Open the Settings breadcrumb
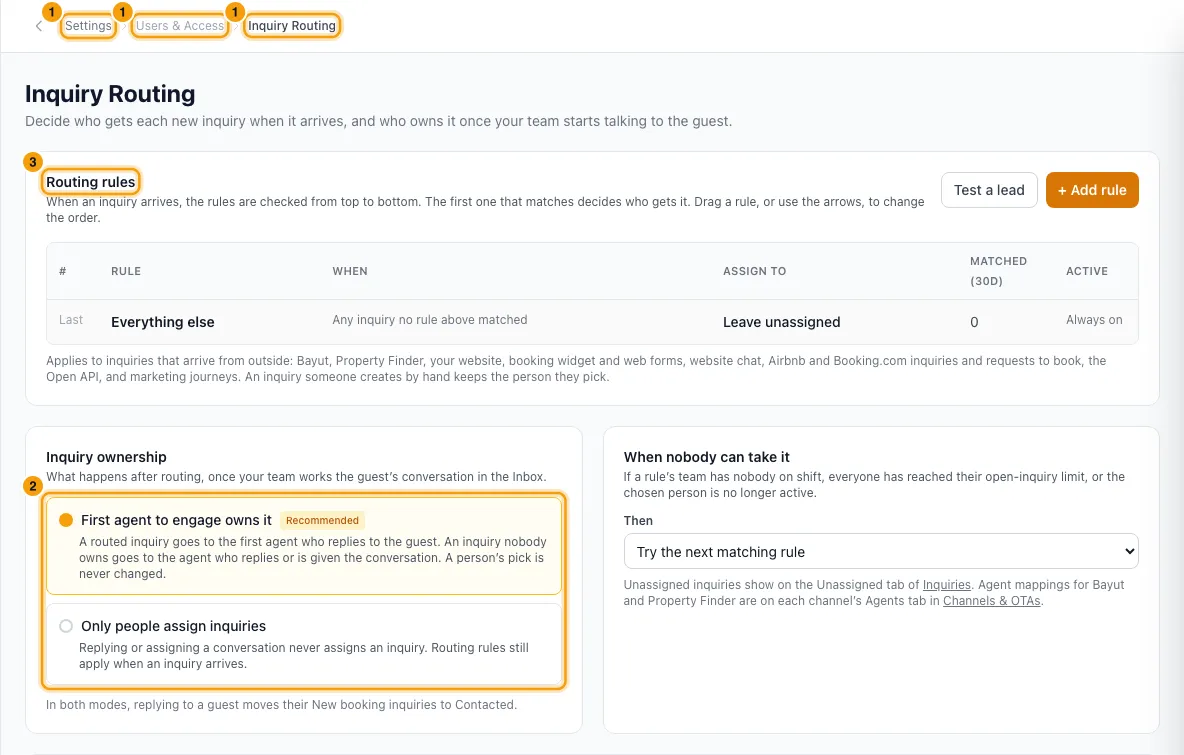Screen dimensions: 1184x755 [88, 26]
